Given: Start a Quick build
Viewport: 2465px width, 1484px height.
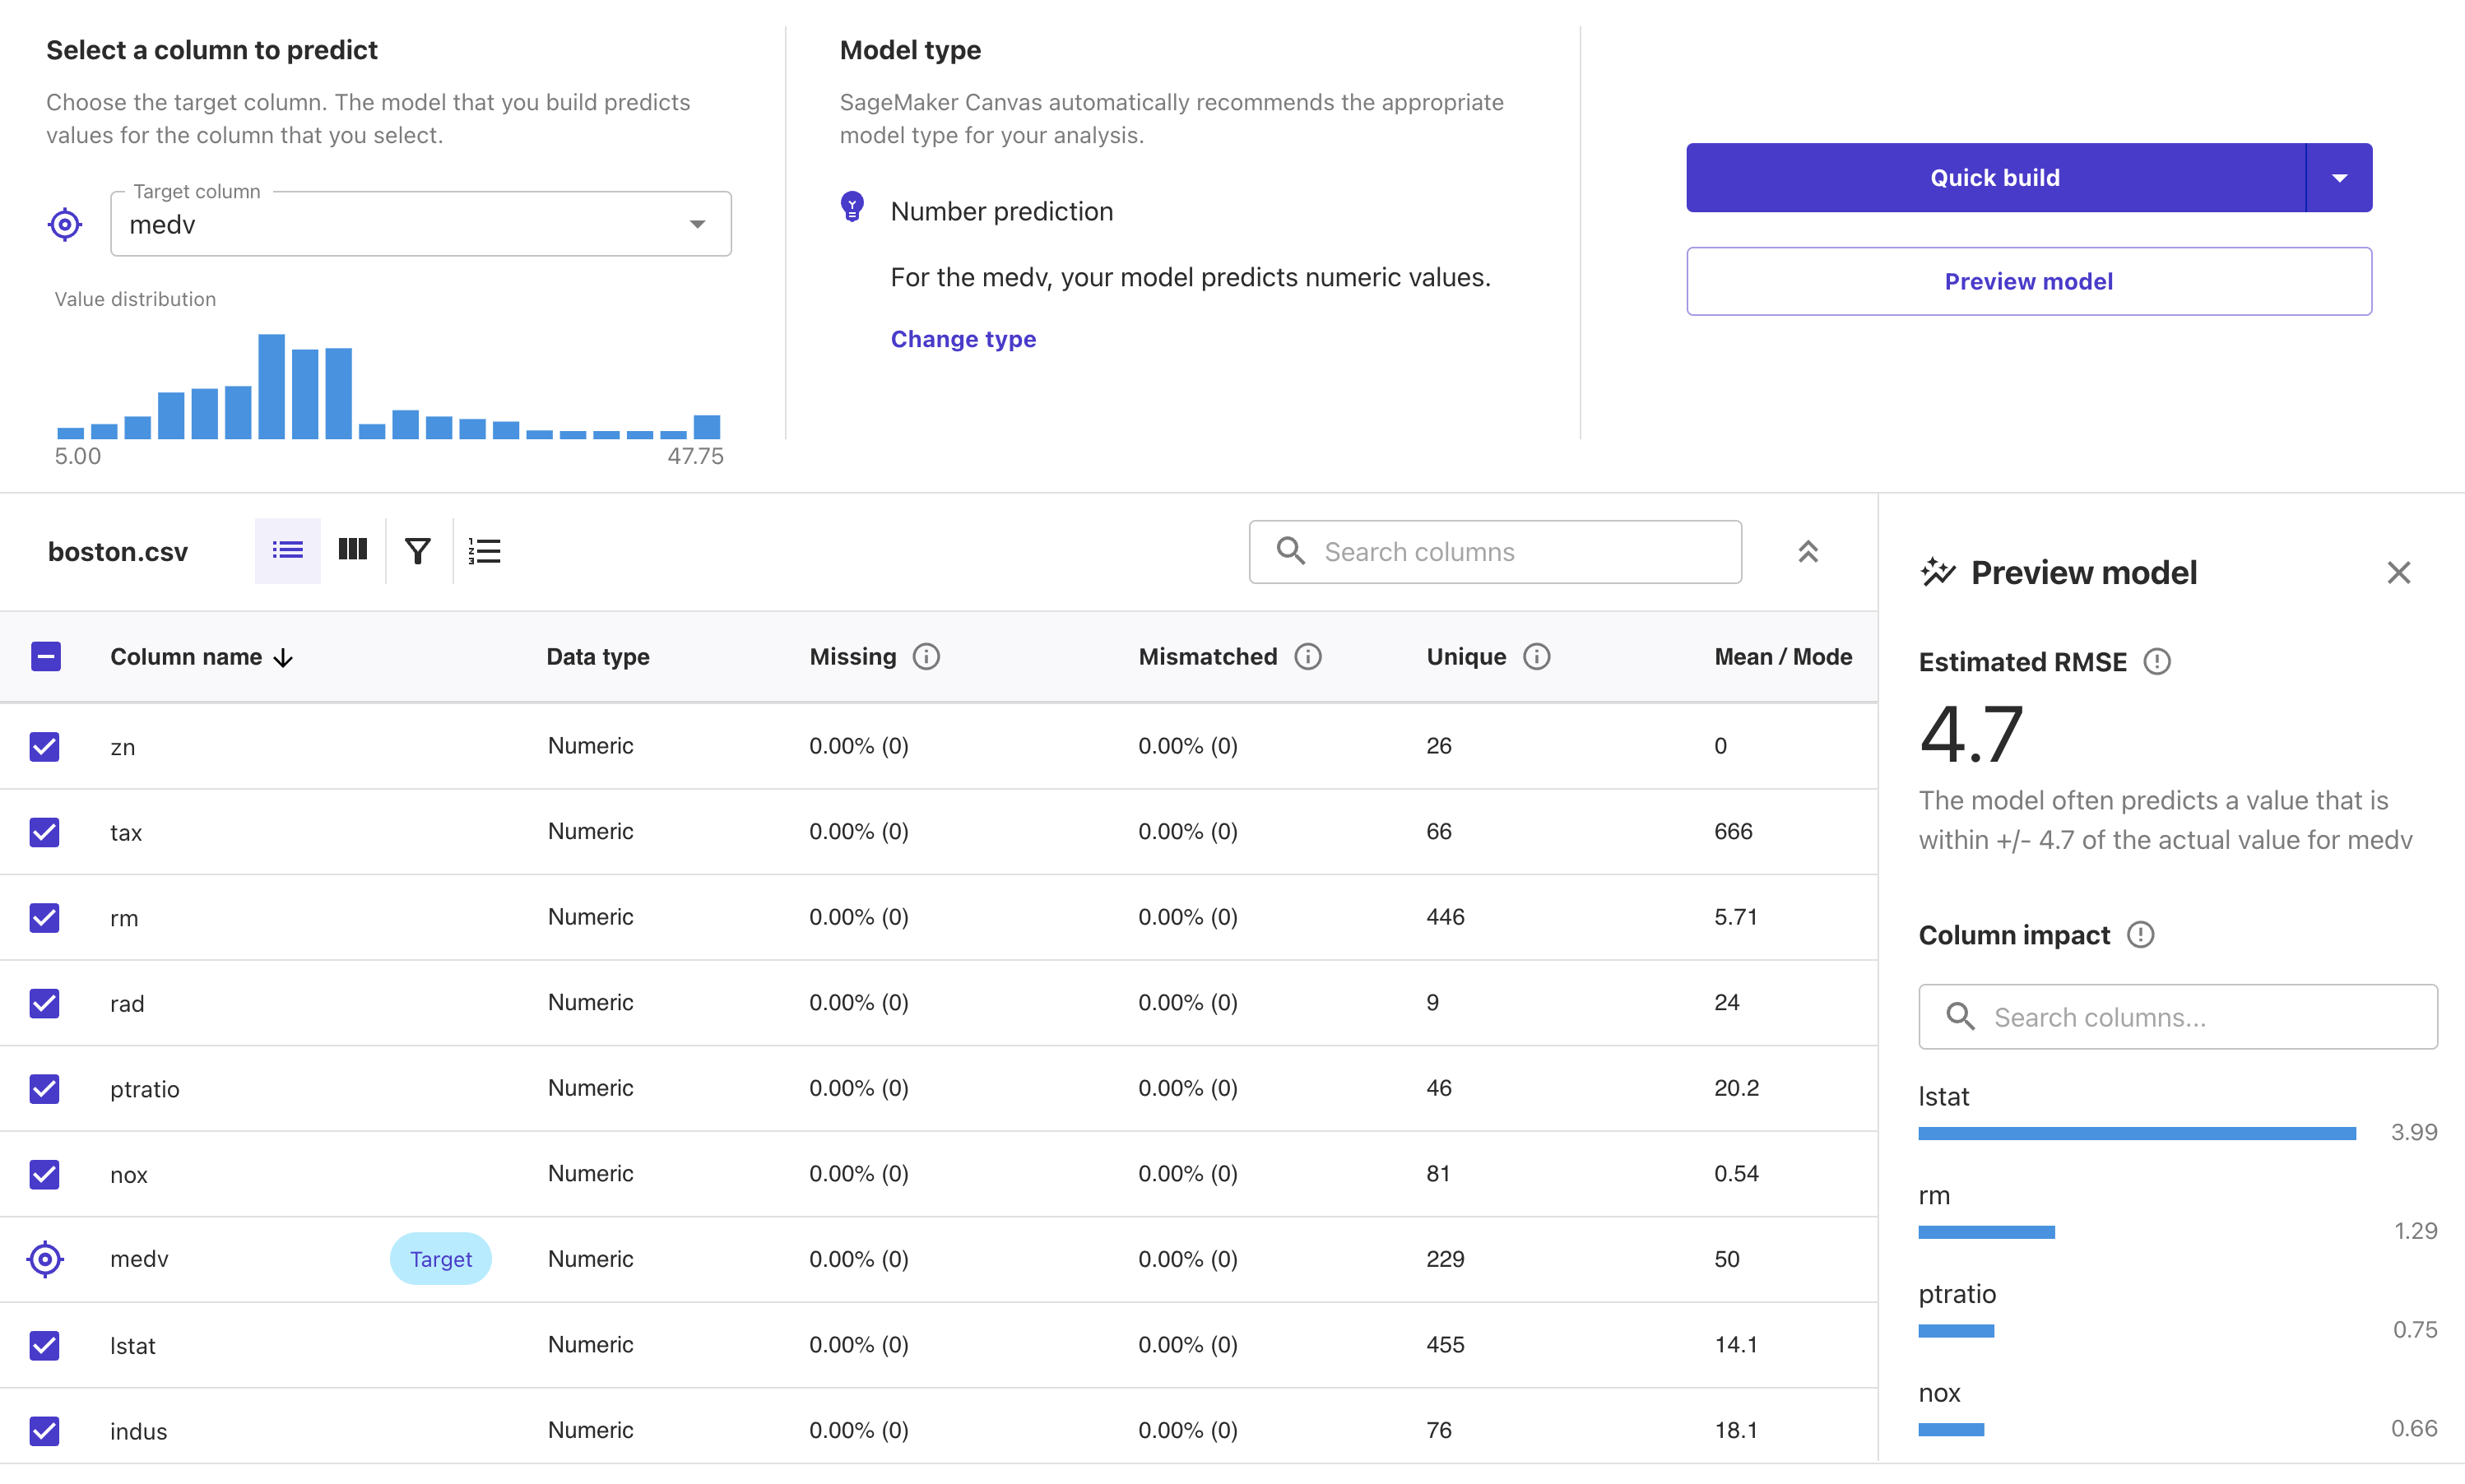Looking at the screenshot, I should pyautogui.click(x=1995, y=178).
